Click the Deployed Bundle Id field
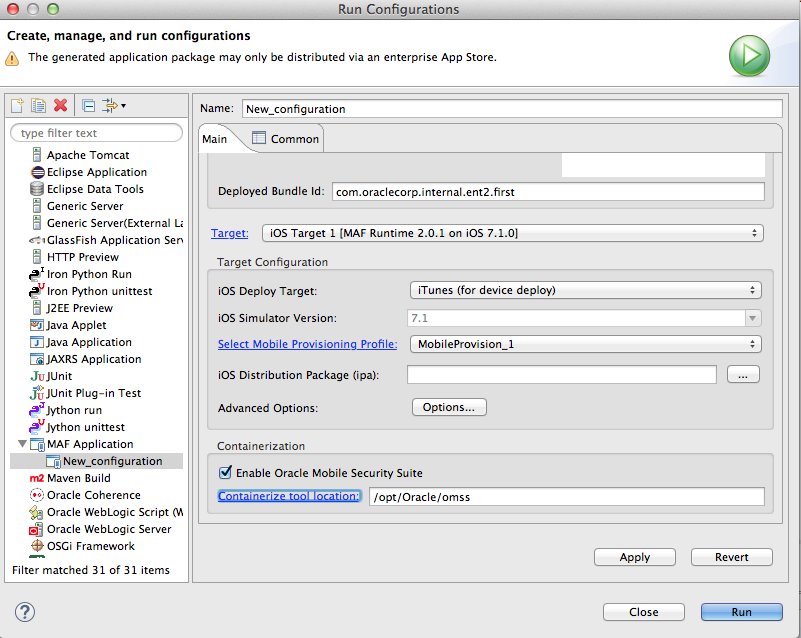 548,192
